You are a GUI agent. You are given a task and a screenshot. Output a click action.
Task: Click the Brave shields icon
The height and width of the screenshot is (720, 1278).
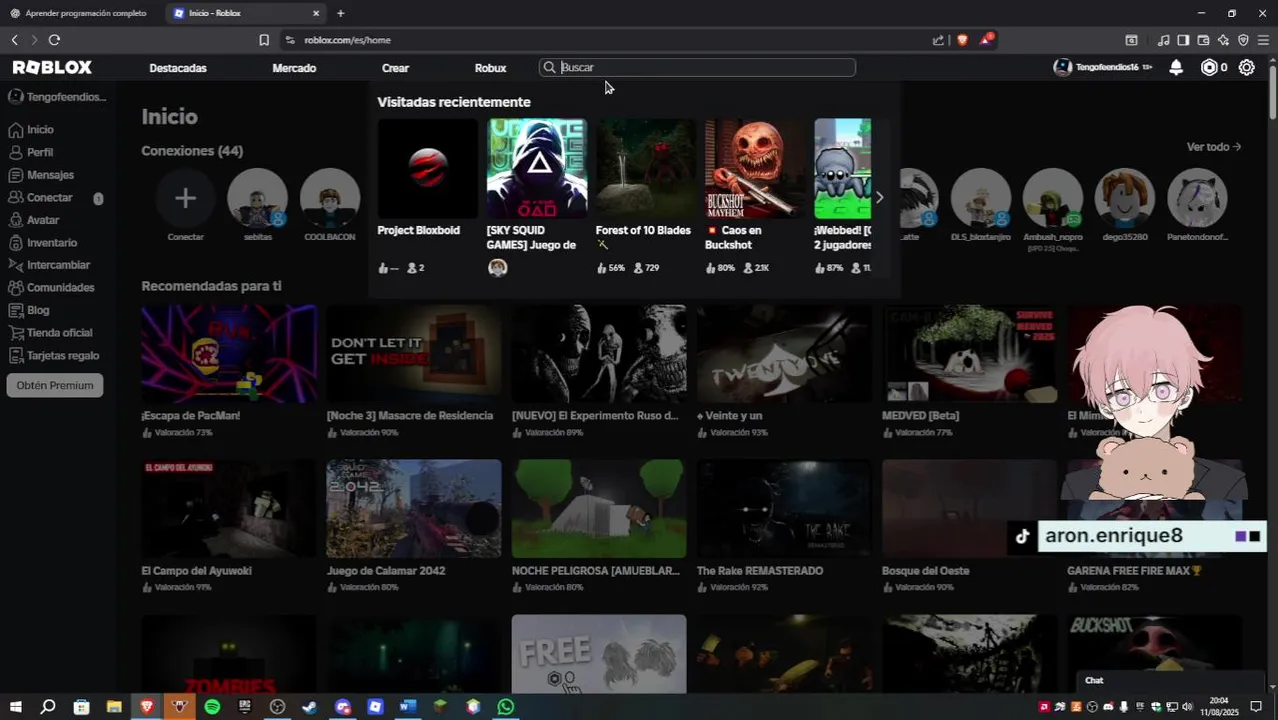click(x=962, y=40)
